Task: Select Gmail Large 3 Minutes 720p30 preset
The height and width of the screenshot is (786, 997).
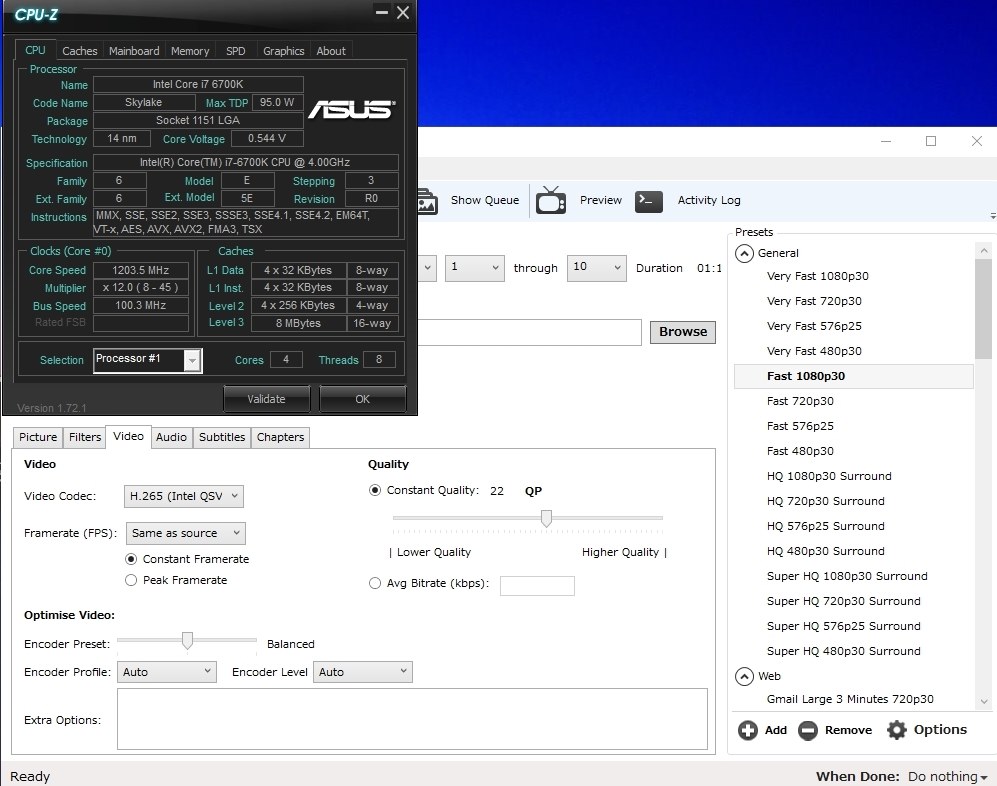Action: pyautogui.click(x=850, y=699)
